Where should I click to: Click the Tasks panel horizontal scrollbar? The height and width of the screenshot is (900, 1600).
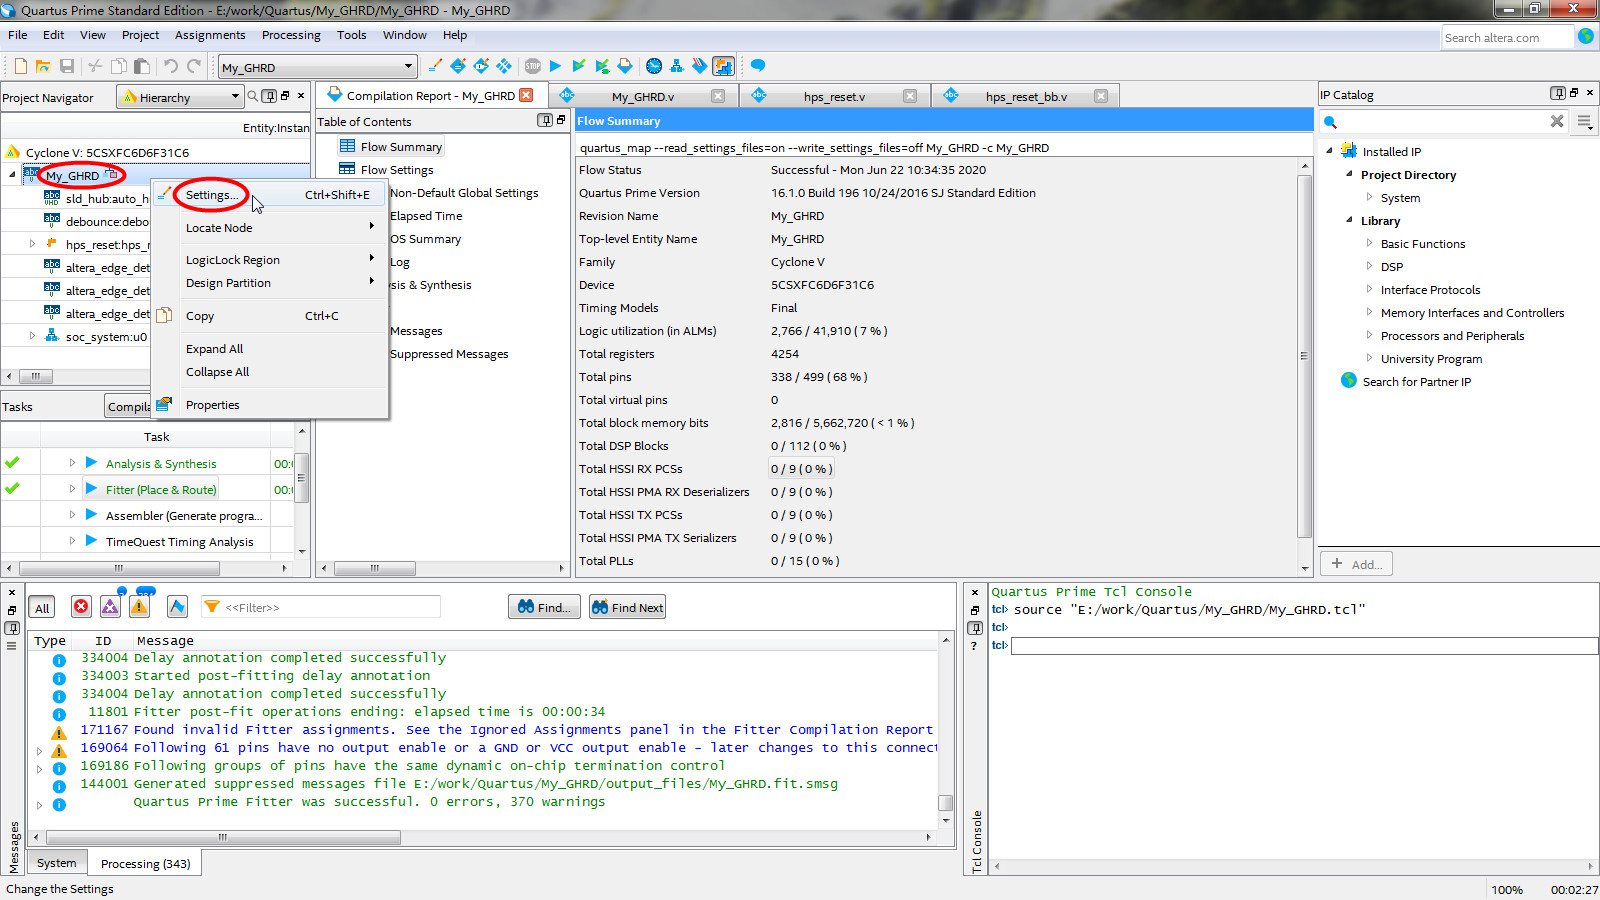tap(119, 568)
